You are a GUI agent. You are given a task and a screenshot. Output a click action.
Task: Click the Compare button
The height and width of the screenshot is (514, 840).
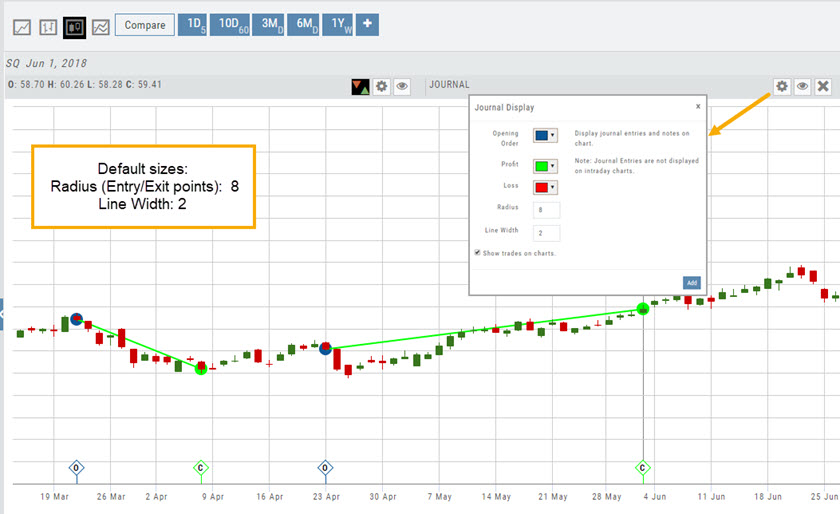[144, 25]
